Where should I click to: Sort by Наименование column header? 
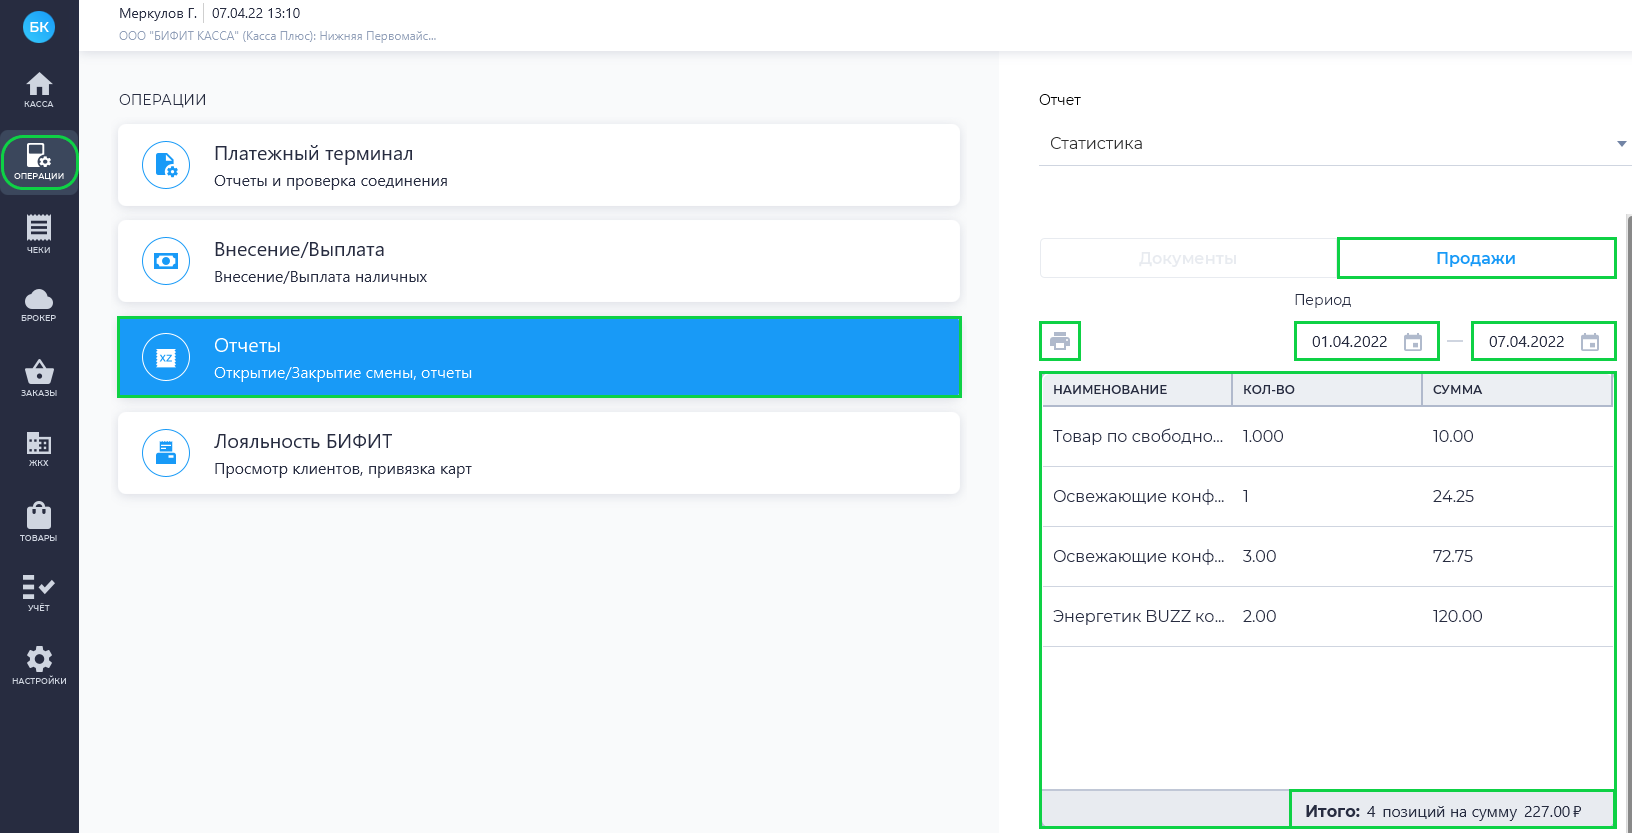coord(1136,390)
